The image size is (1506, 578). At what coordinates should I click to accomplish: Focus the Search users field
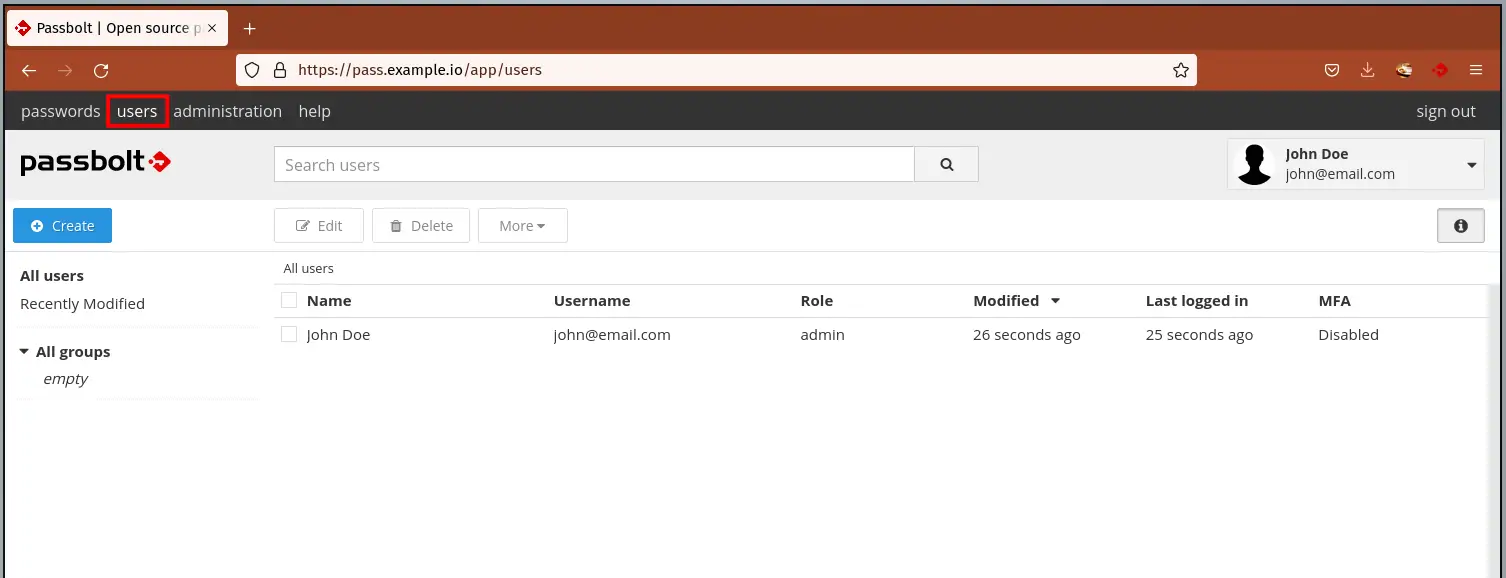click(x=594, y=165)
